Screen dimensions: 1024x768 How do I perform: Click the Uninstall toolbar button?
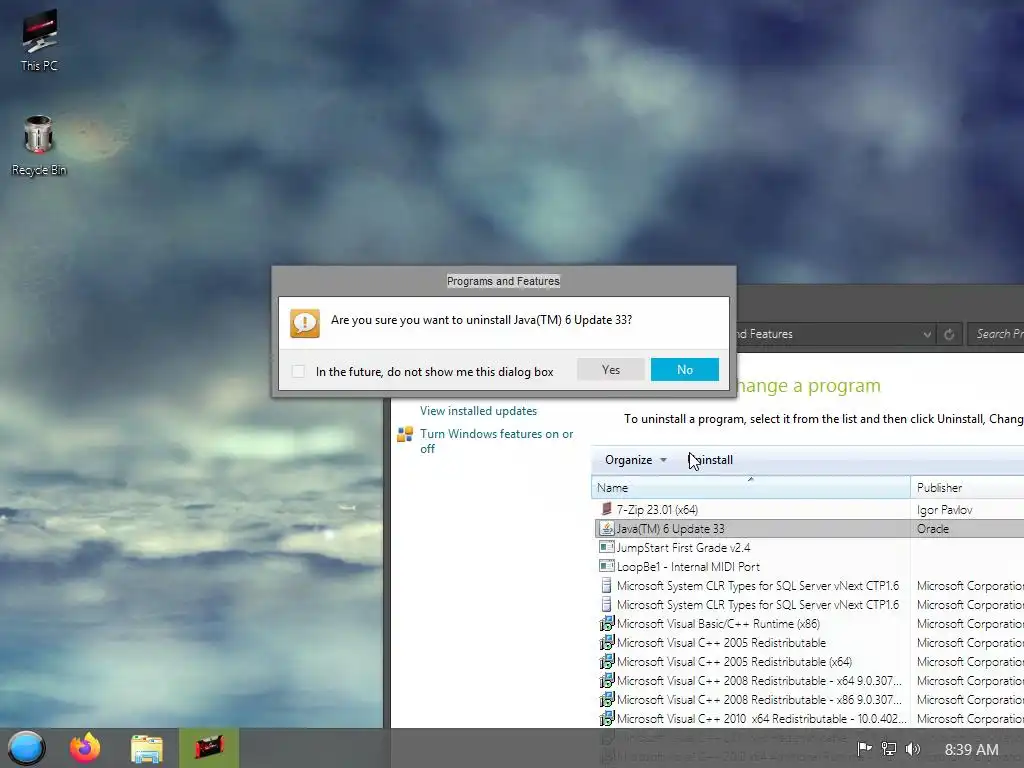pyautogui.click(x=712, y=460)
